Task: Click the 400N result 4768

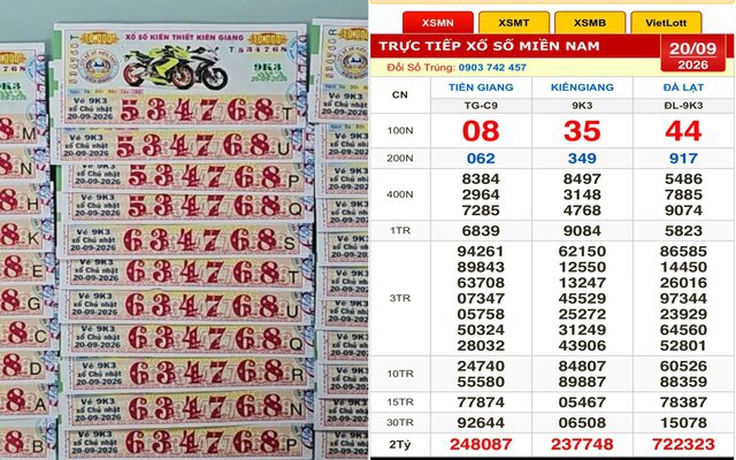Action: click(x=582, y=210)
